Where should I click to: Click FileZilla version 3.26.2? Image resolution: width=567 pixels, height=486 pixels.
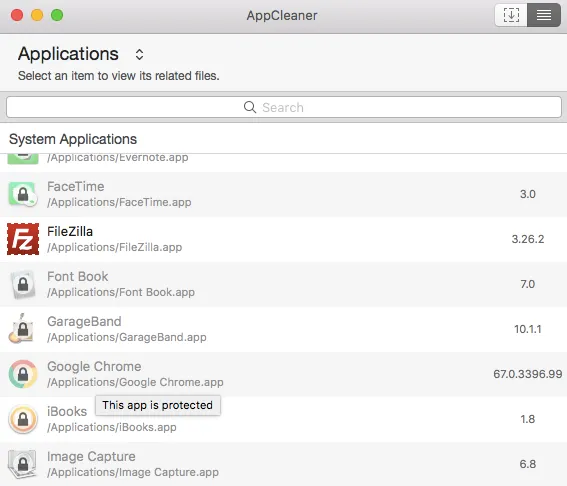528,239
